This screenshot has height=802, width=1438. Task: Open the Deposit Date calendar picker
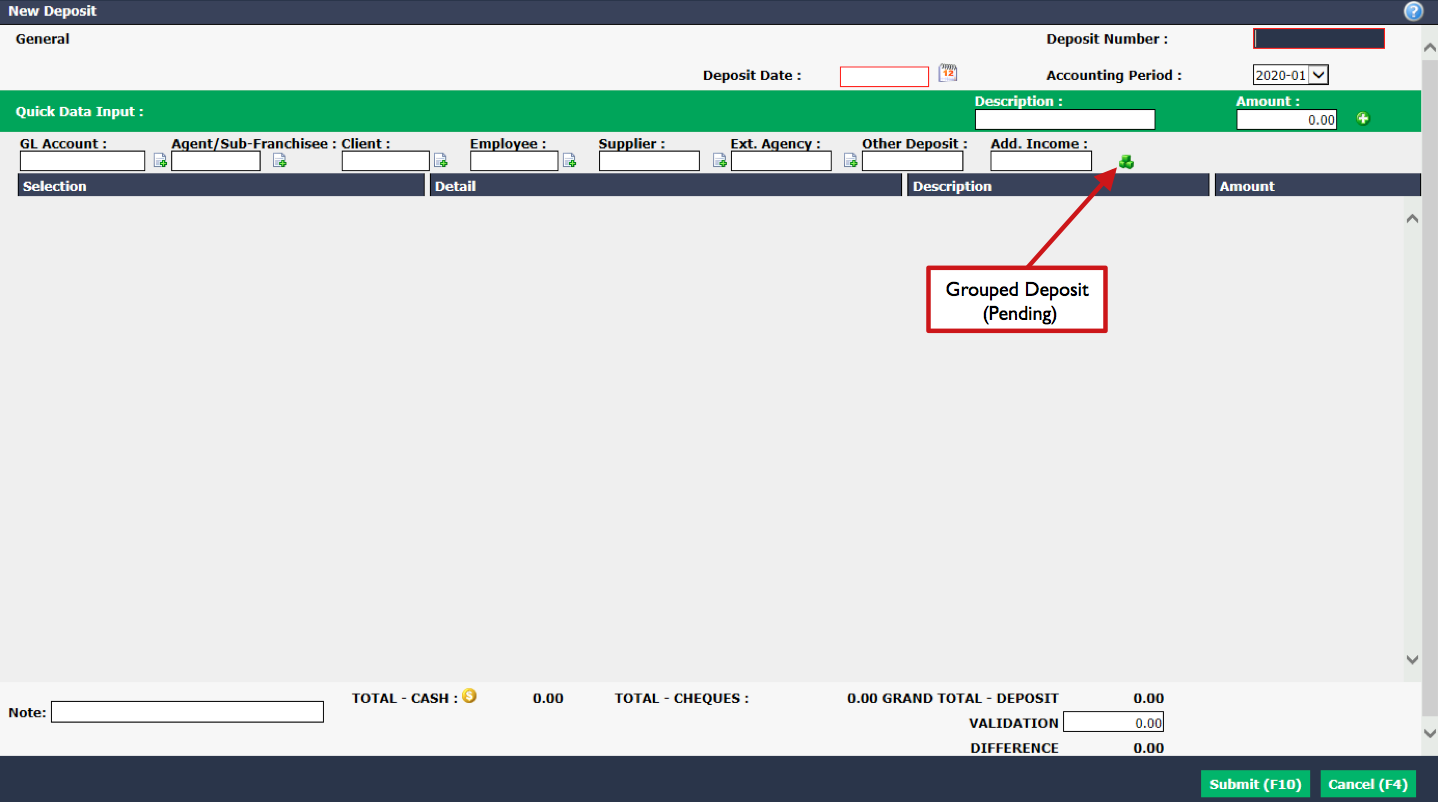point(948,73)
